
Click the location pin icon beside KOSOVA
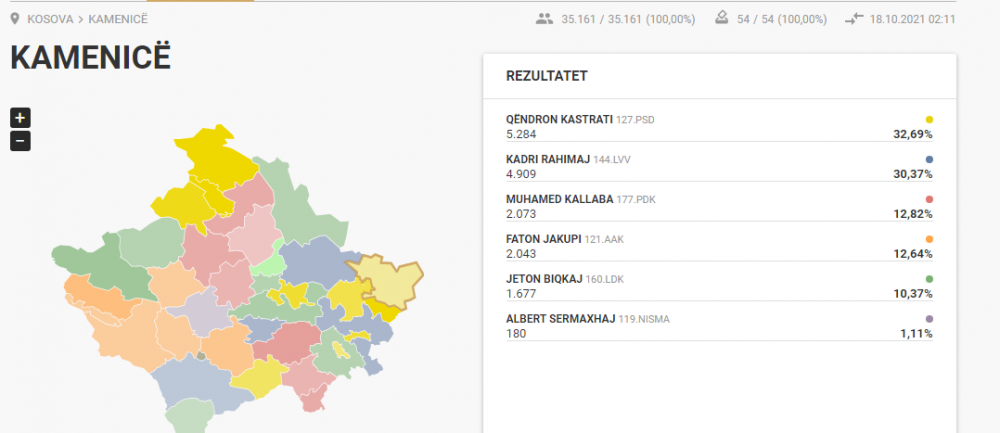15,19
